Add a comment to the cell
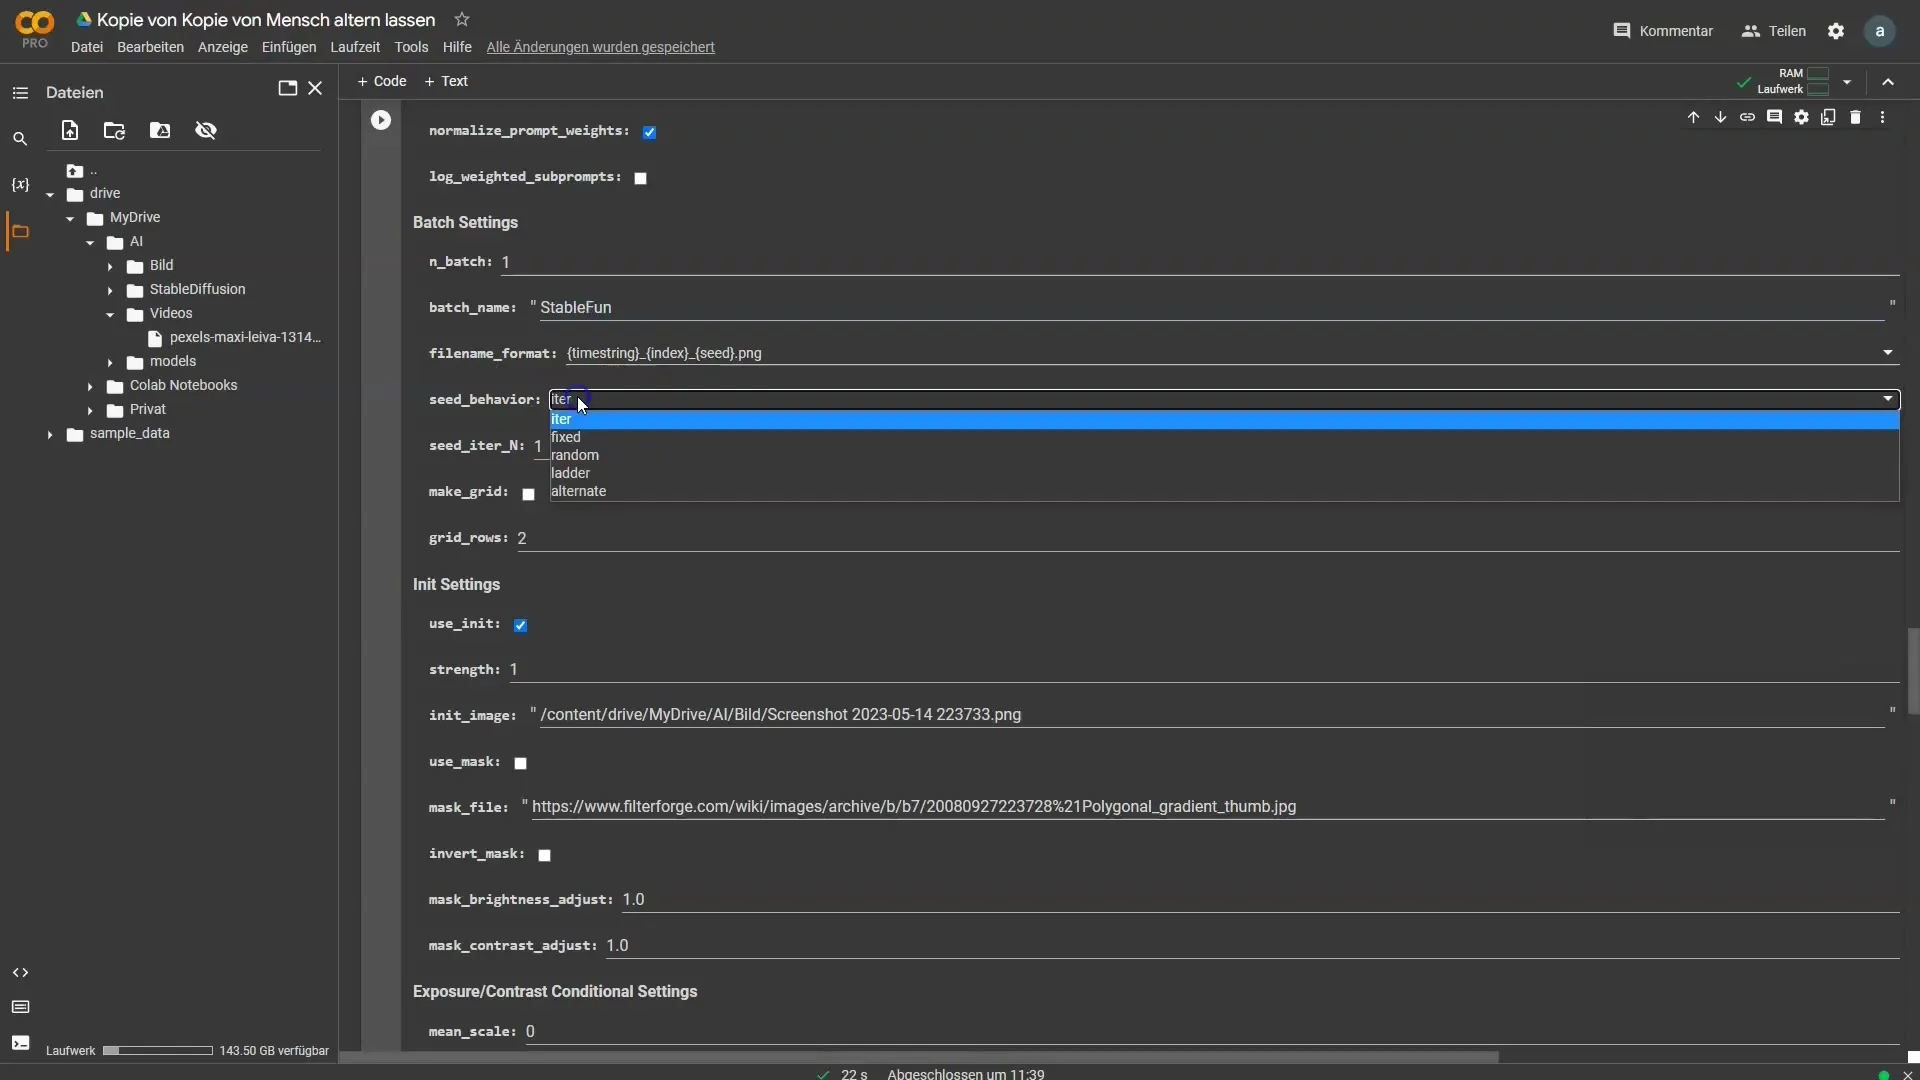The height and width of the screenshot is (1080, 1920). 1774,117
